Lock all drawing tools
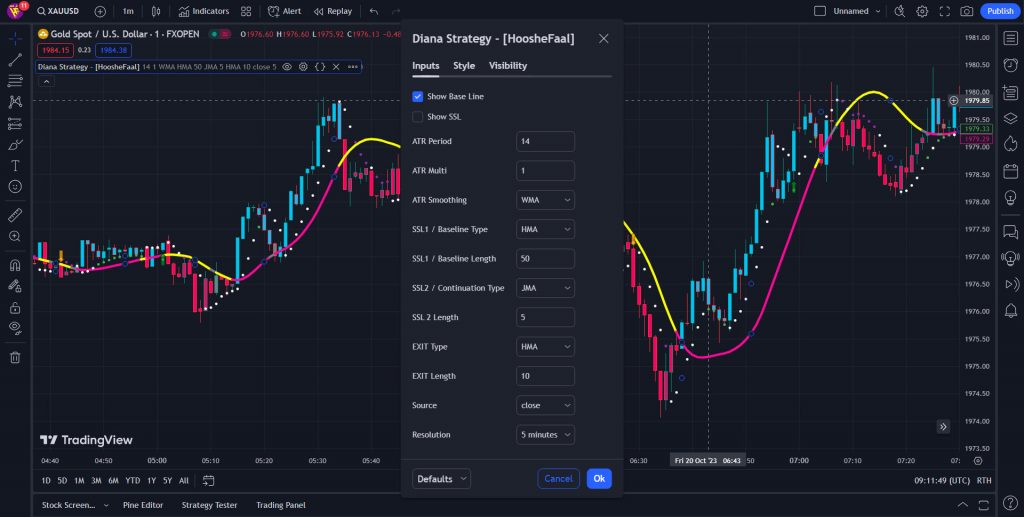1024x517 pixels. (15, 307)
